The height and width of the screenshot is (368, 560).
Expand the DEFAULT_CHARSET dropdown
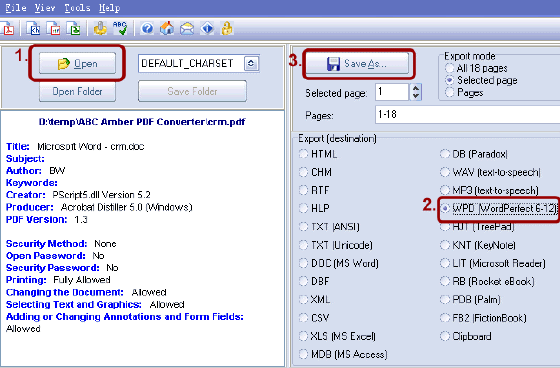[251, 64]
